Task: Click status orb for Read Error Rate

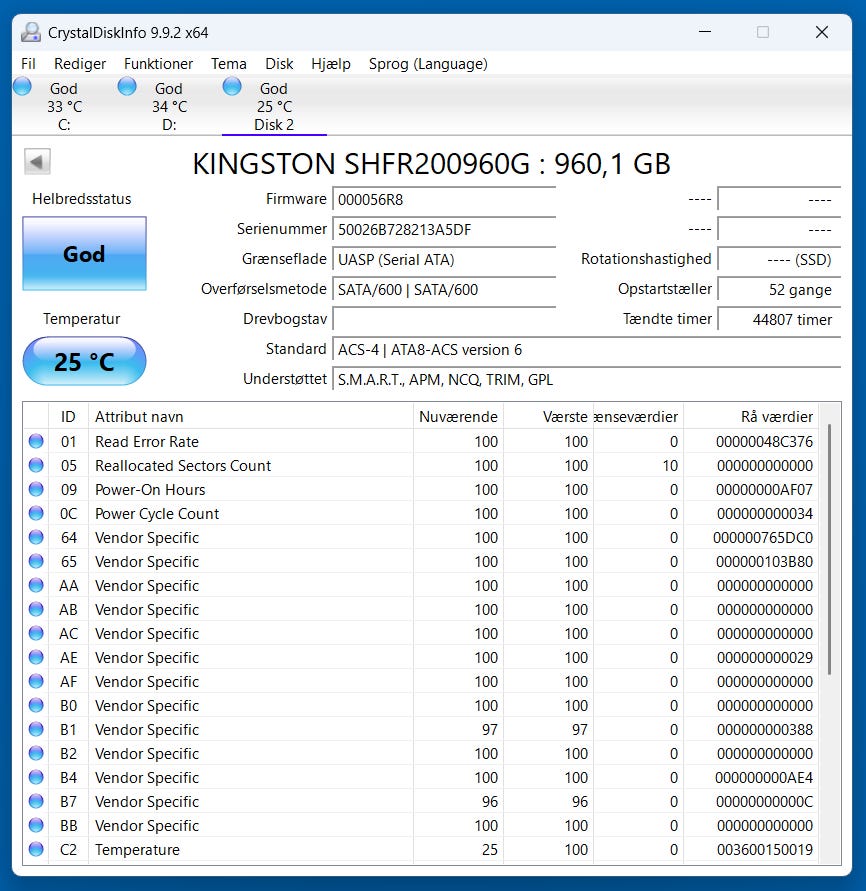Action: click(x=36, y=442)
